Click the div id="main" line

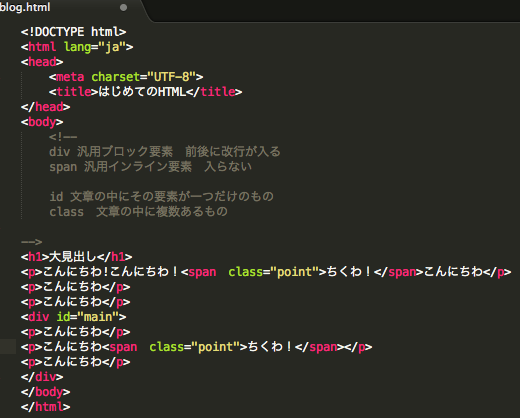[x=73, y=317]
